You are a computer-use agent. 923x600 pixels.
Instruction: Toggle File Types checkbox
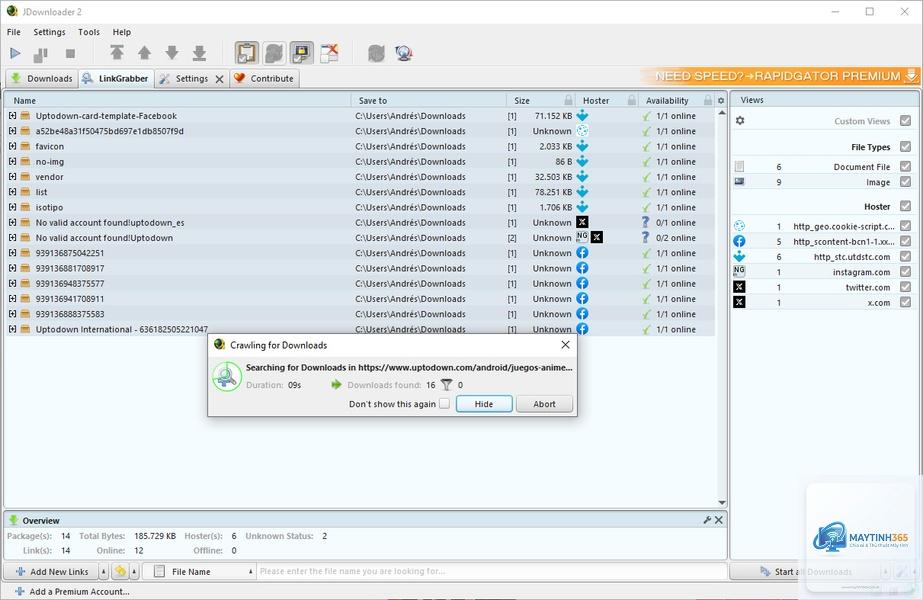905,147
